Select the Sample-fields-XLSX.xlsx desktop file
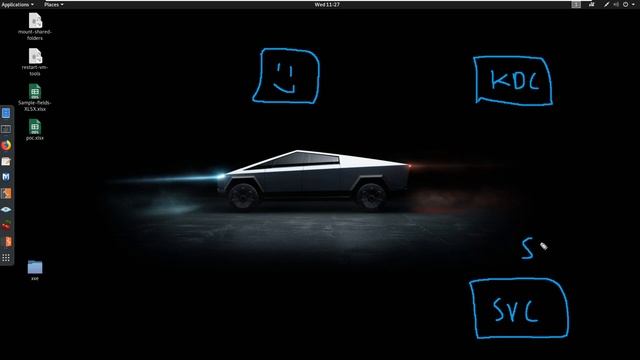This screenshot has height=360, width=640. coord(35,98)
